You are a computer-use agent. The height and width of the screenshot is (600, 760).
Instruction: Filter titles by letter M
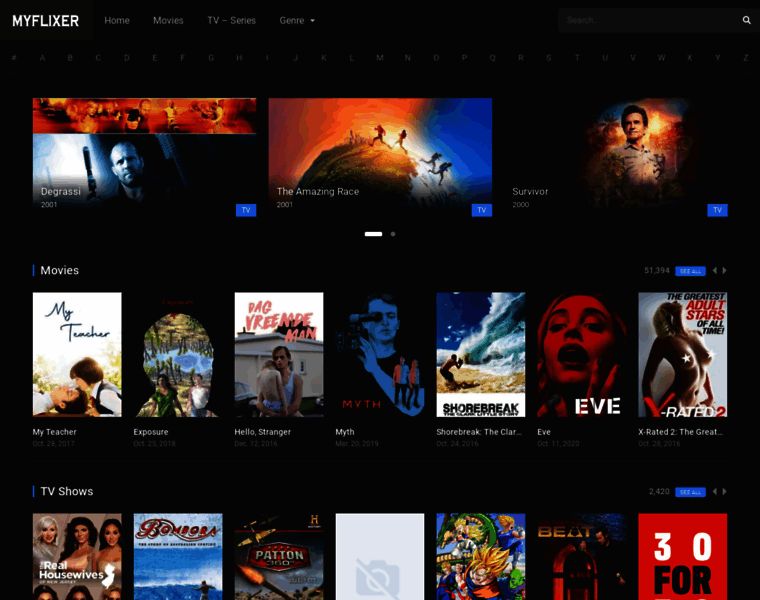tap(380, 58)
